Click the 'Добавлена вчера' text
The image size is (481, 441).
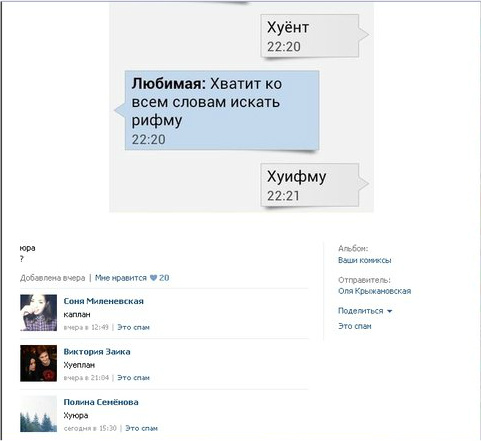(x=52, y=278)
